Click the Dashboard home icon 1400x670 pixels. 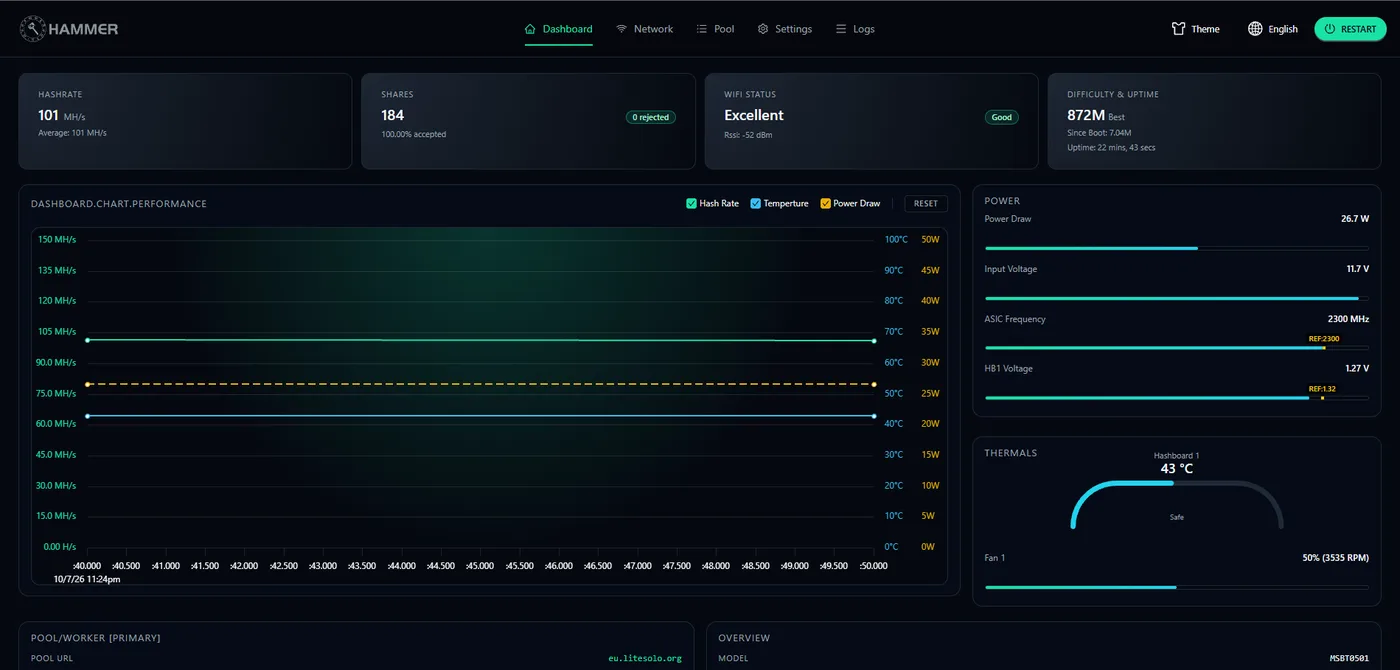tap(530, 29)
